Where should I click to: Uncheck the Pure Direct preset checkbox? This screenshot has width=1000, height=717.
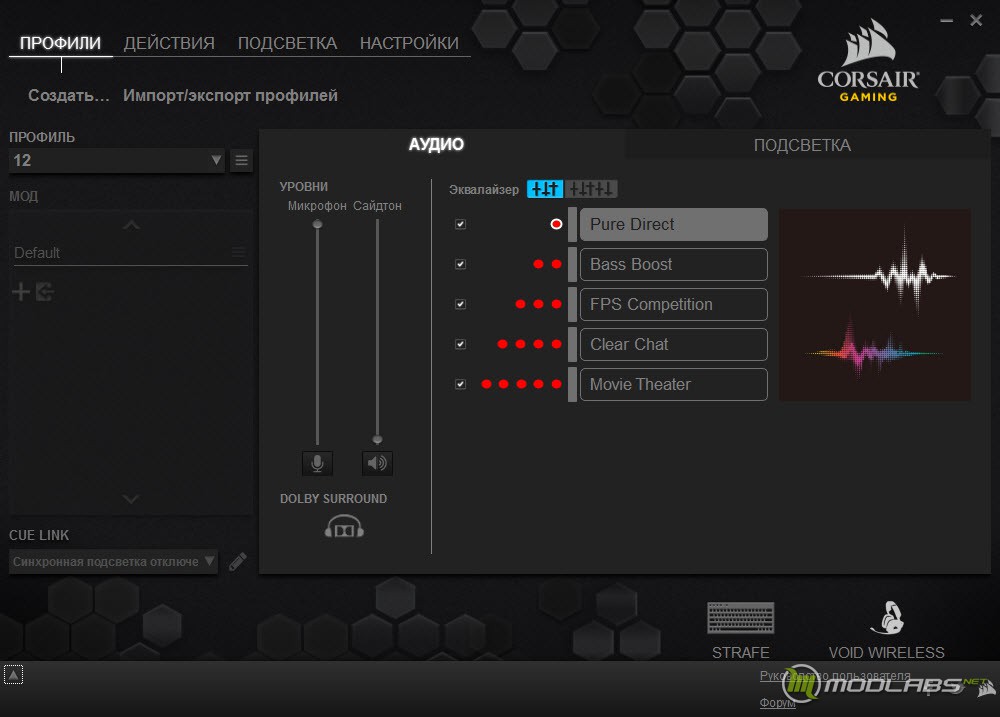click(460, 224)
